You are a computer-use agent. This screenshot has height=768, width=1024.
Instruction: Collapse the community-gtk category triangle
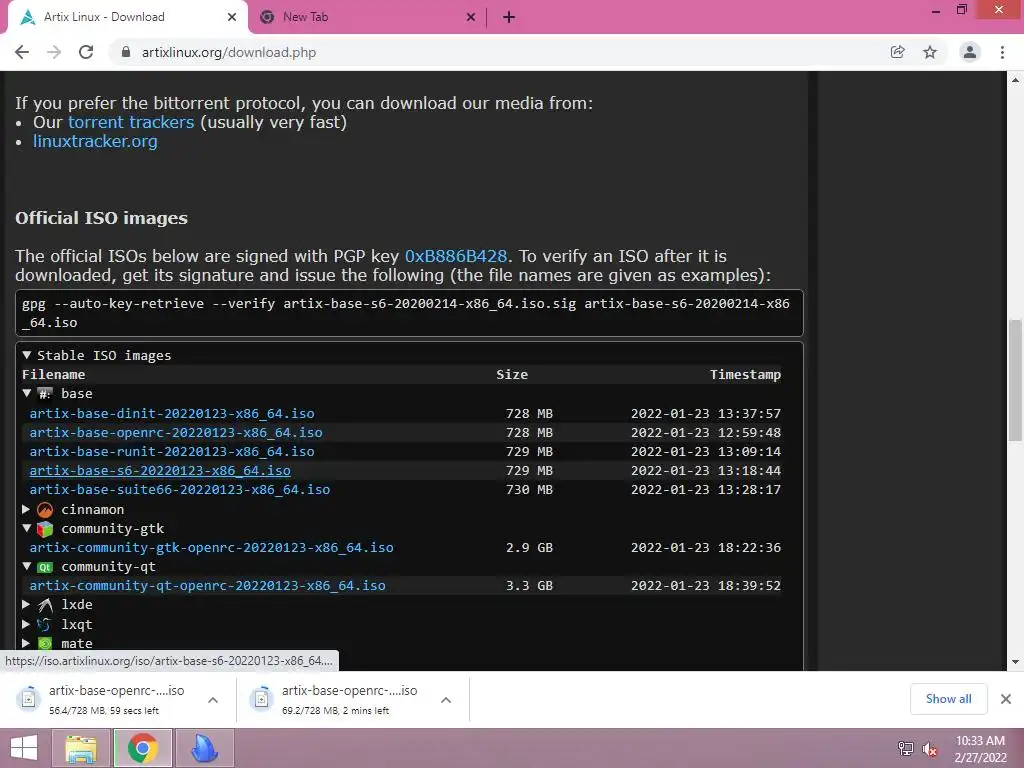pyautogui.click(x=27, y=528)
